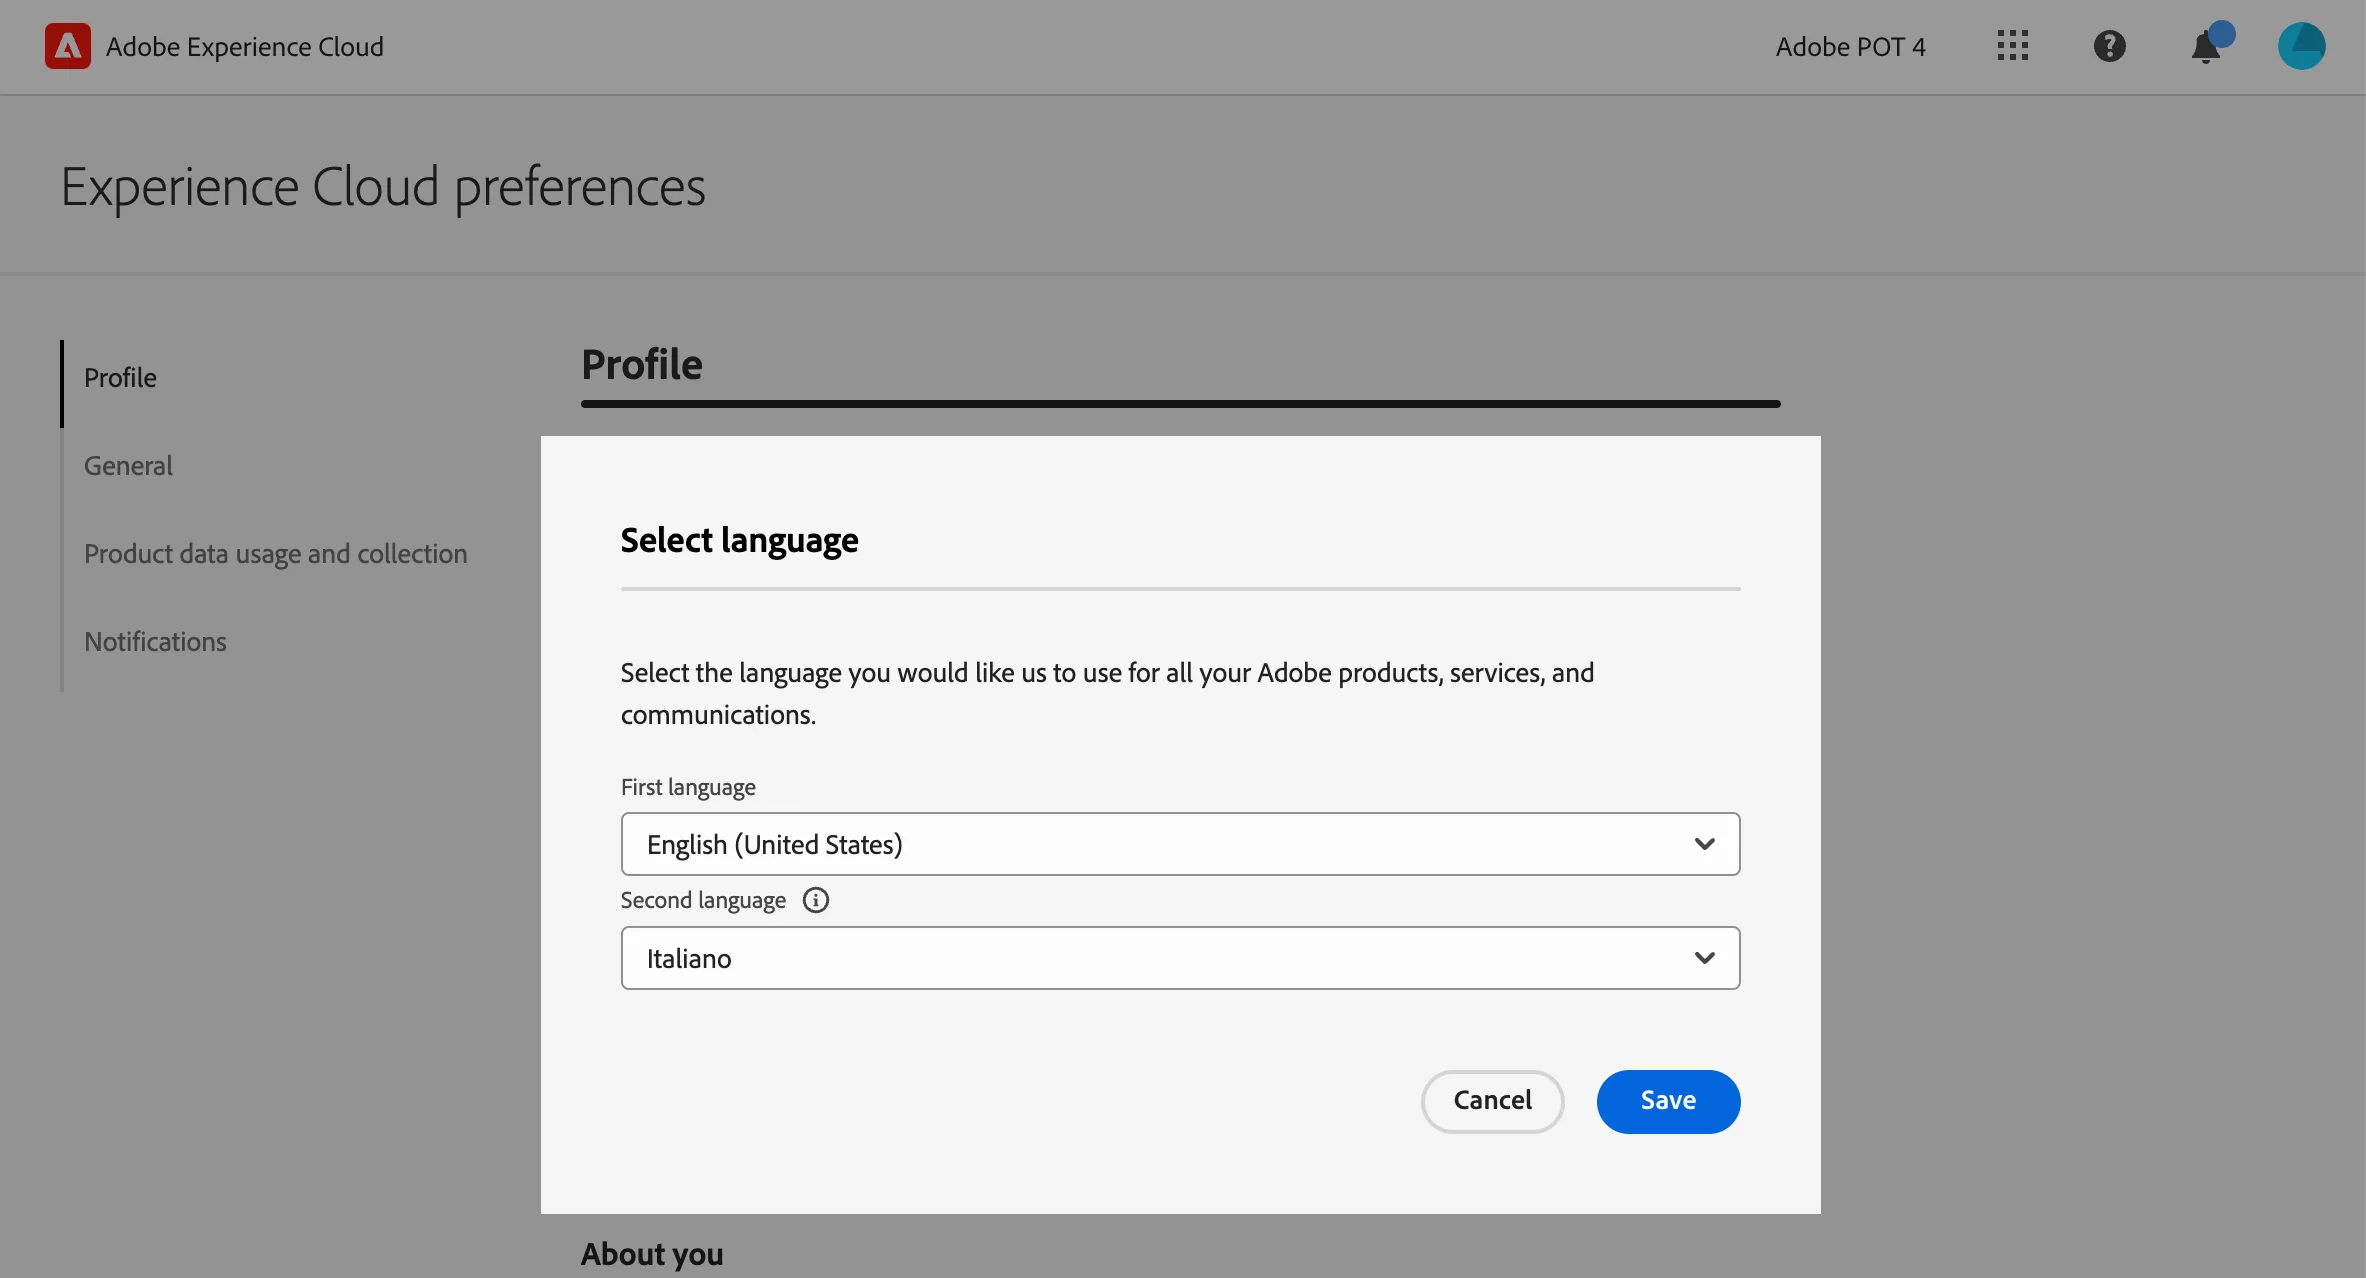2366x1278 pixels.
Task: Click the 'Select language' dialog heading
Action: click(x=739, y=541)
